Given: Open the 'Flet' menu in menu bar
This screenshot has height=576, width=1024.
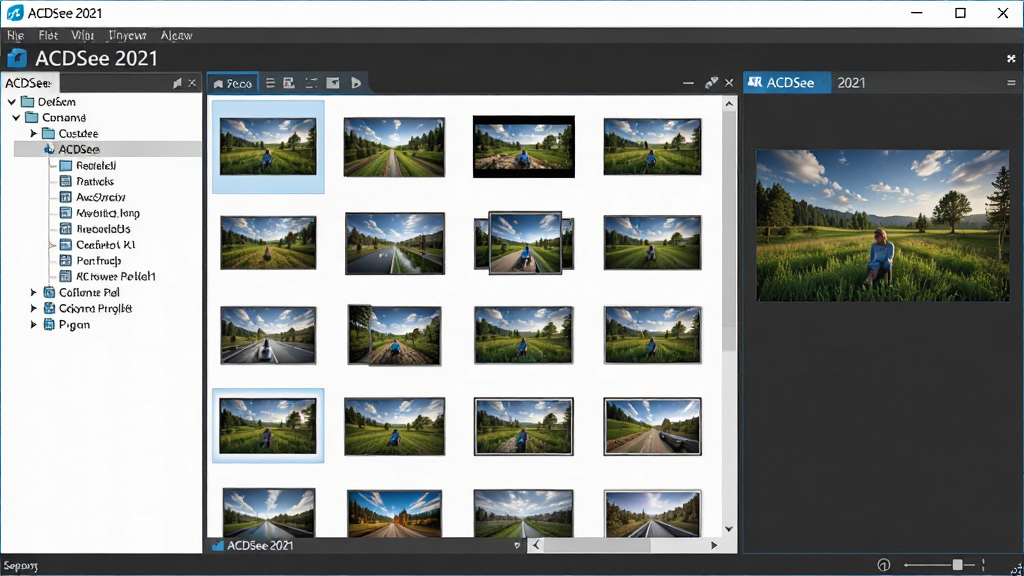Looking at the screenshot, I should point(48,35).
